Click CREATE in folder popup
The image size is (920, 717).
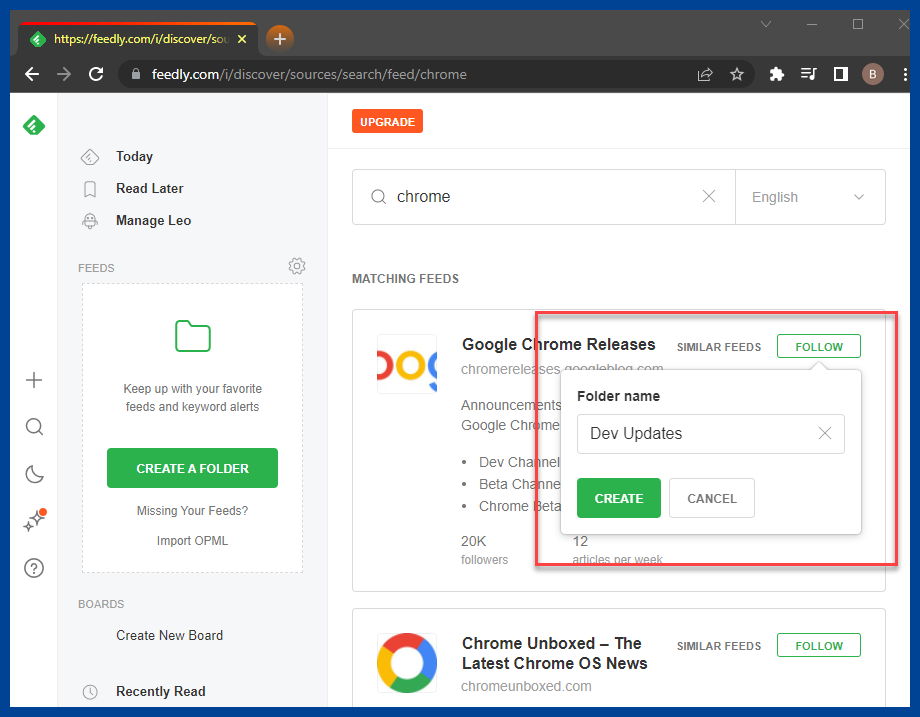pyautogui.click(x=618, y=498)
